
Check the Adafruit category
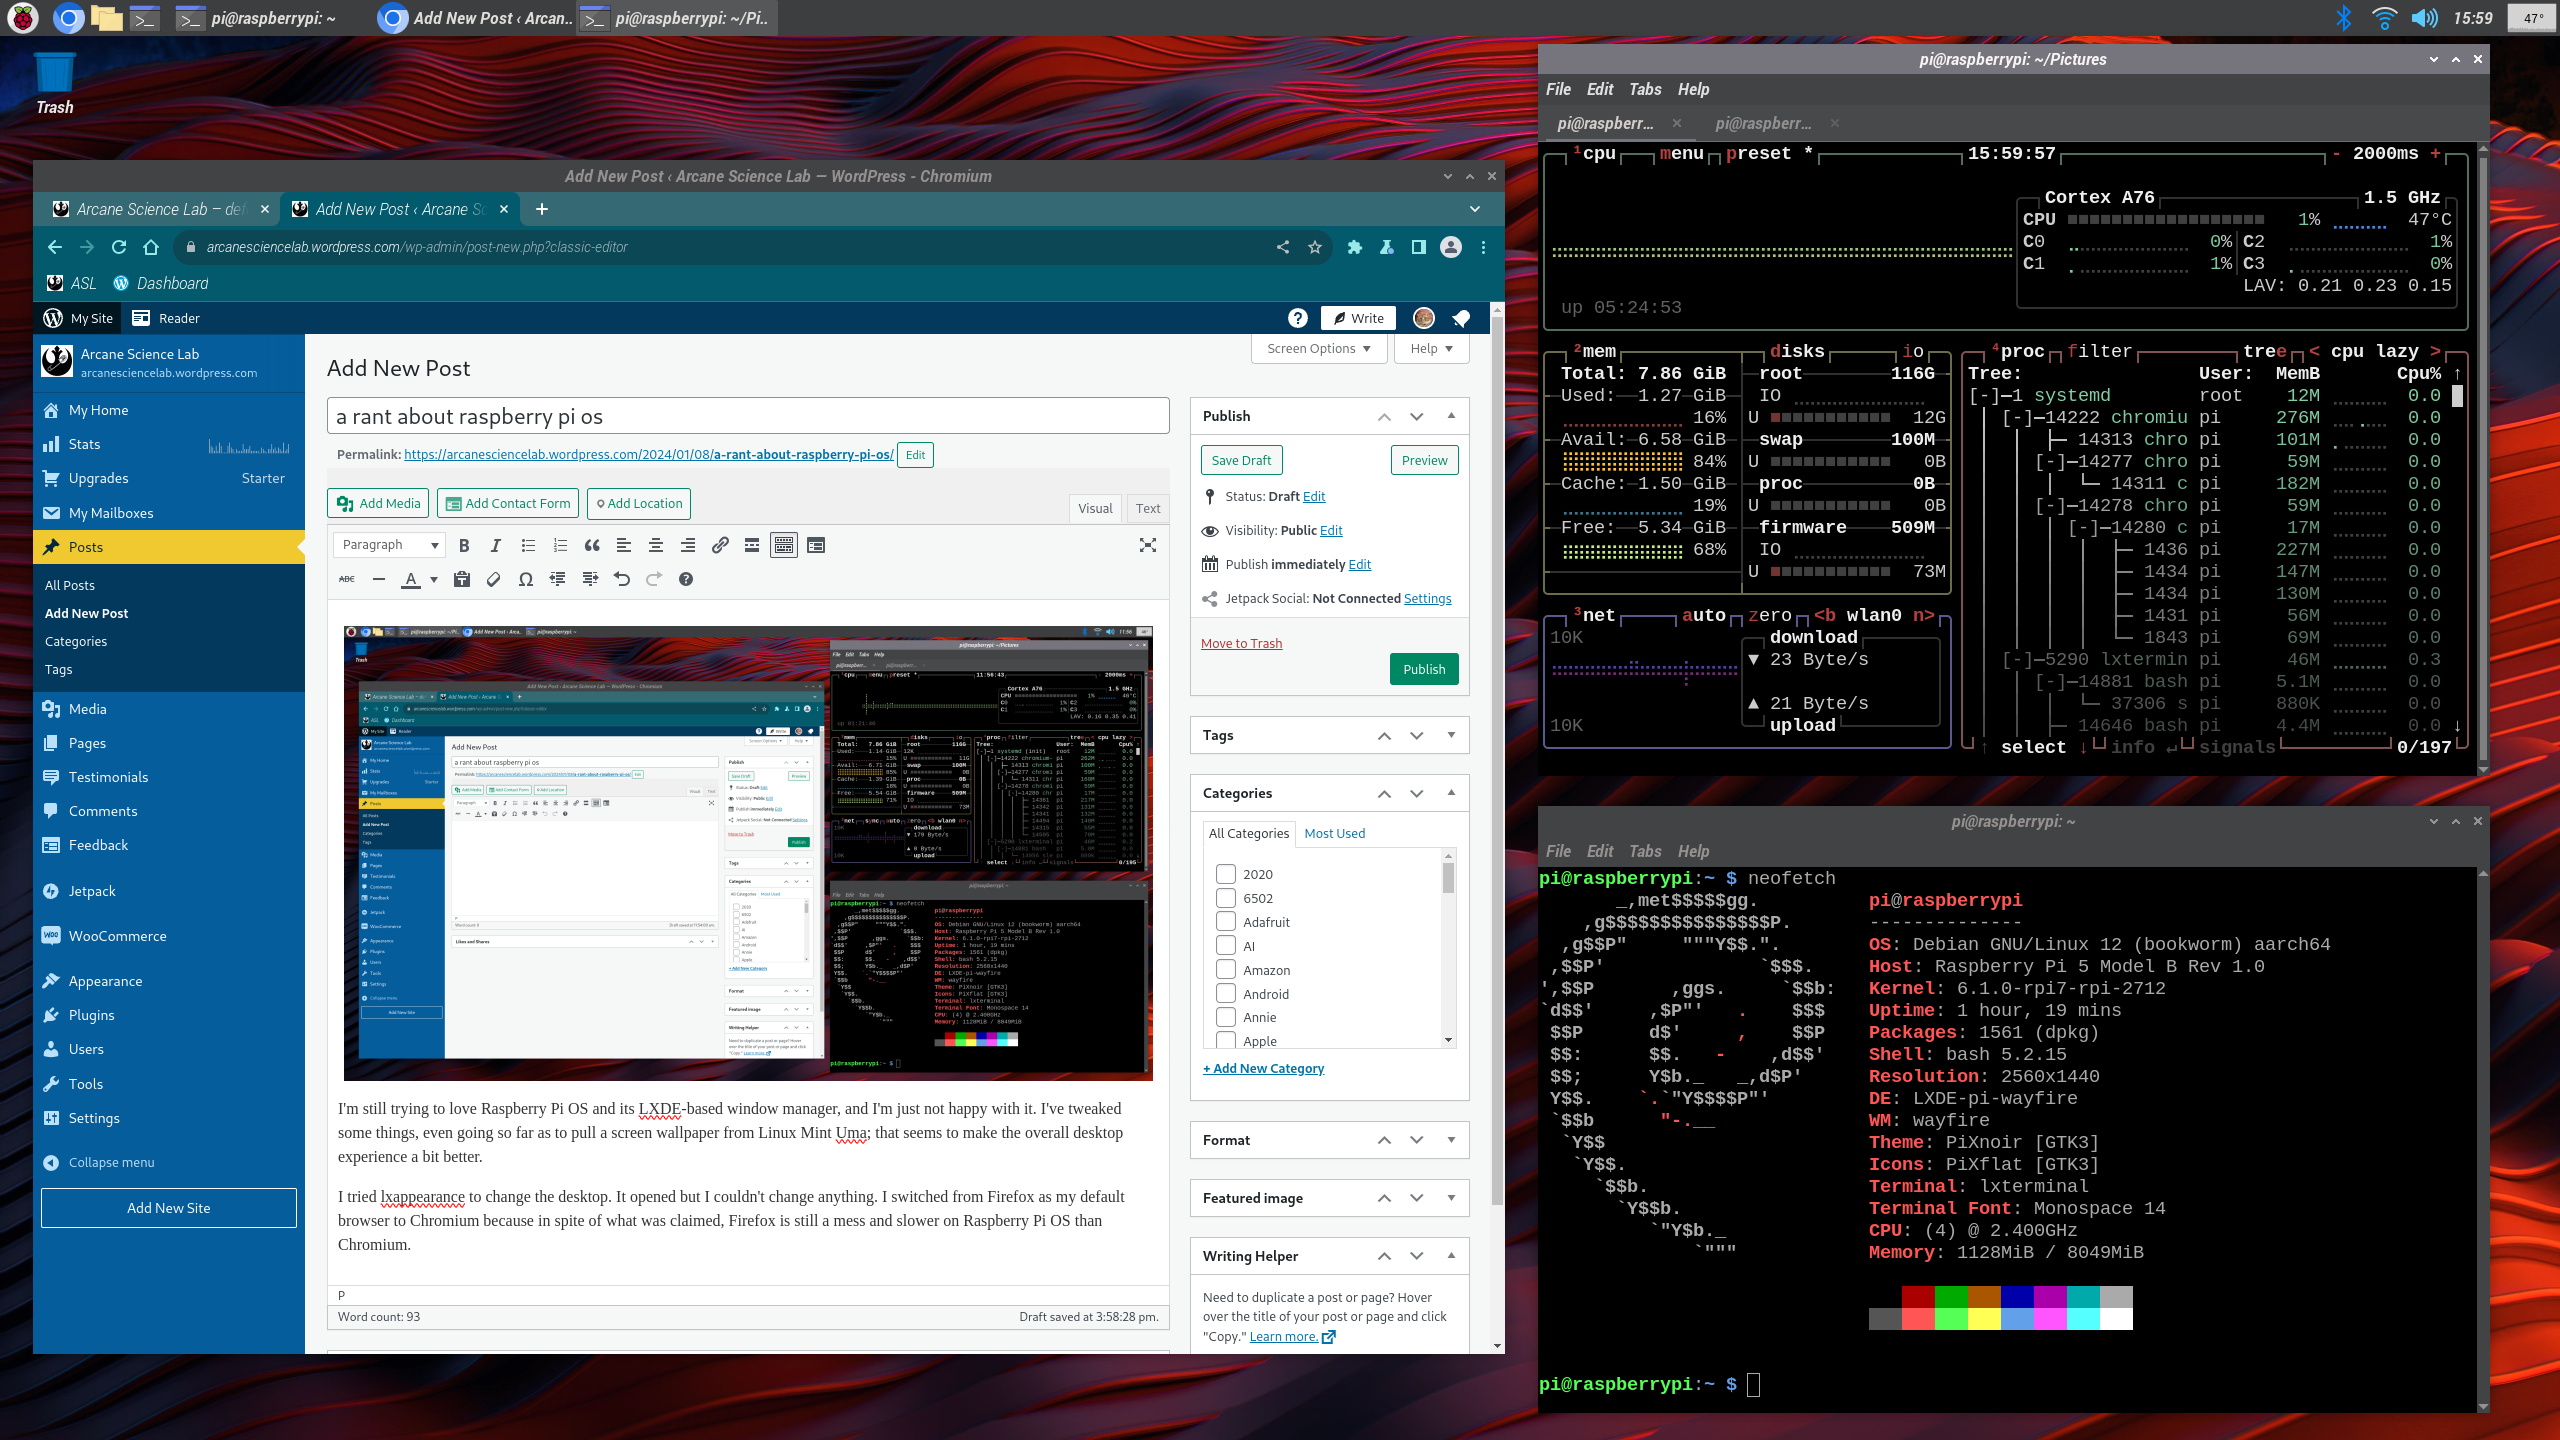(x=1226, y=921)
